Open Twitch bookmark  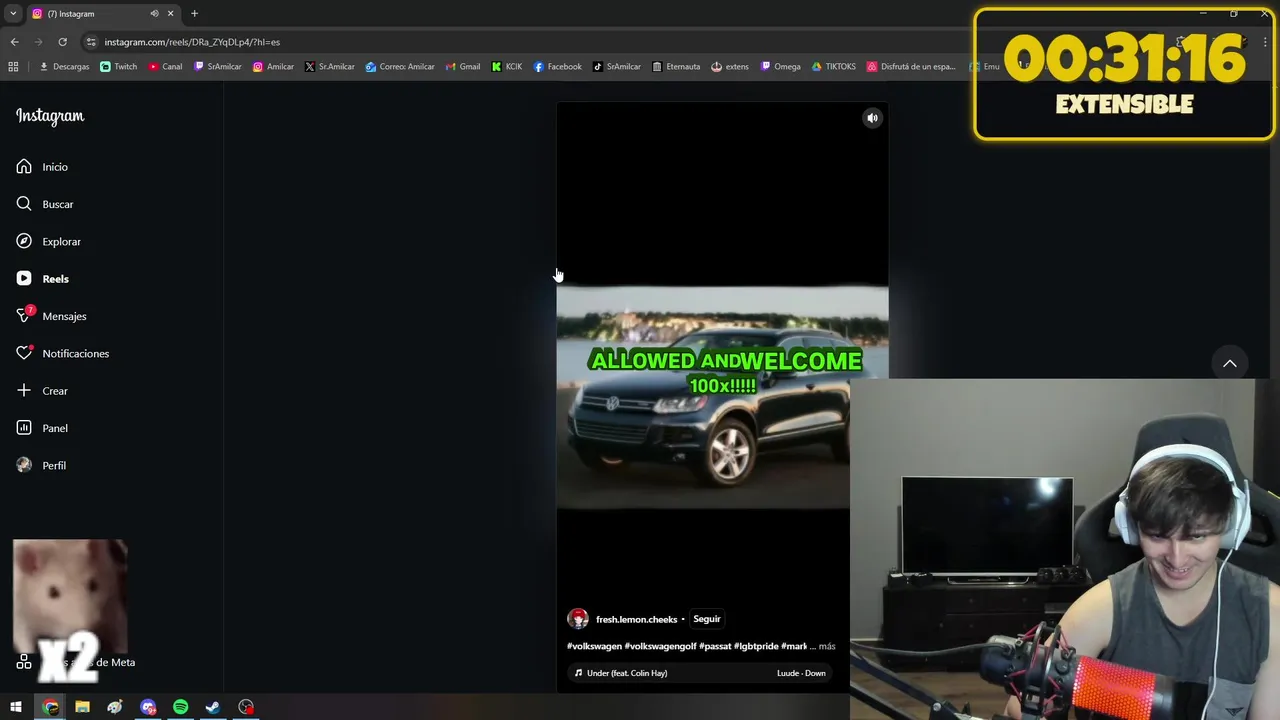(x=119, y=67)
